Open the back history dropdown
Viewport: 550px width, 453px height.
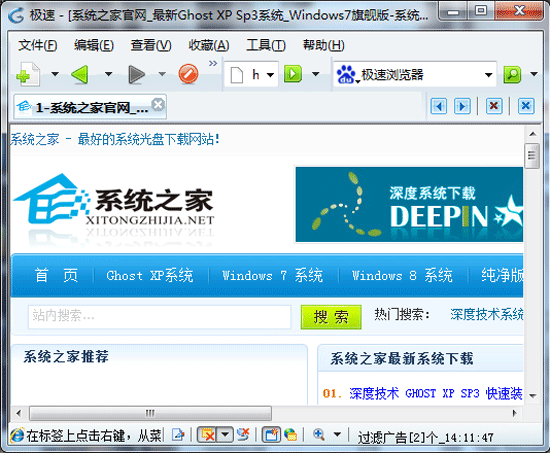pos(109,74)
